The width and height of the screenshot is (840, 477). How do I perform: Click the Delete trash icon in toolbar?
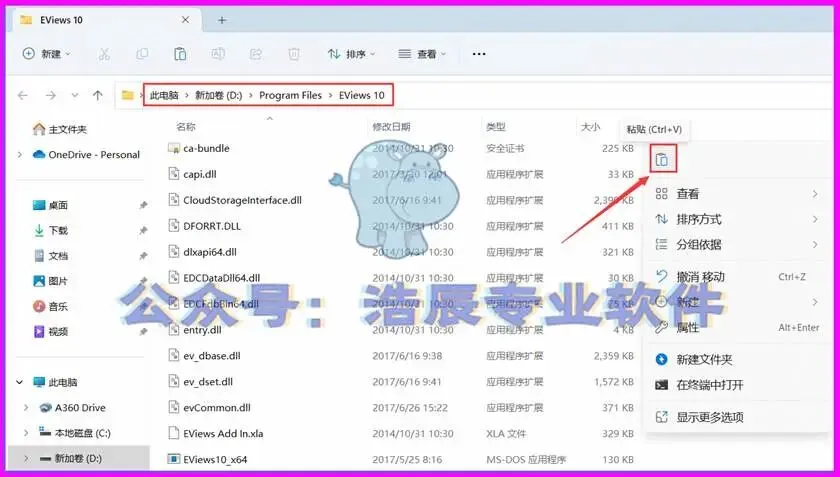(294, 54)
